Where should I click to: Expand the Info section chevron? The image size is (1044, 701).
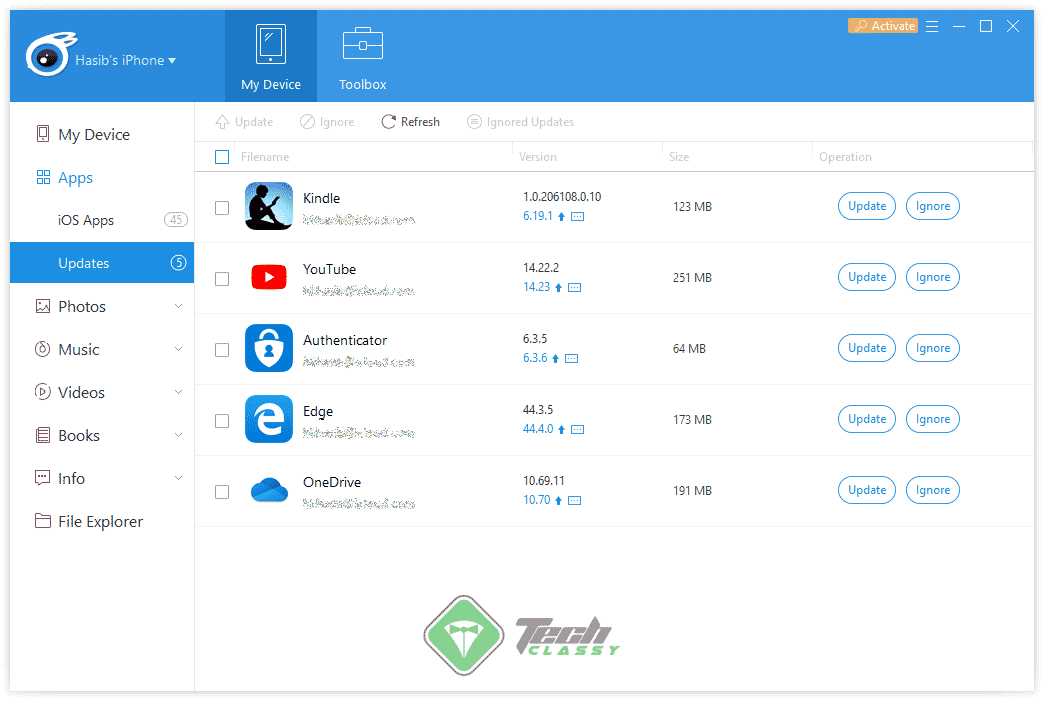(179, 478)
